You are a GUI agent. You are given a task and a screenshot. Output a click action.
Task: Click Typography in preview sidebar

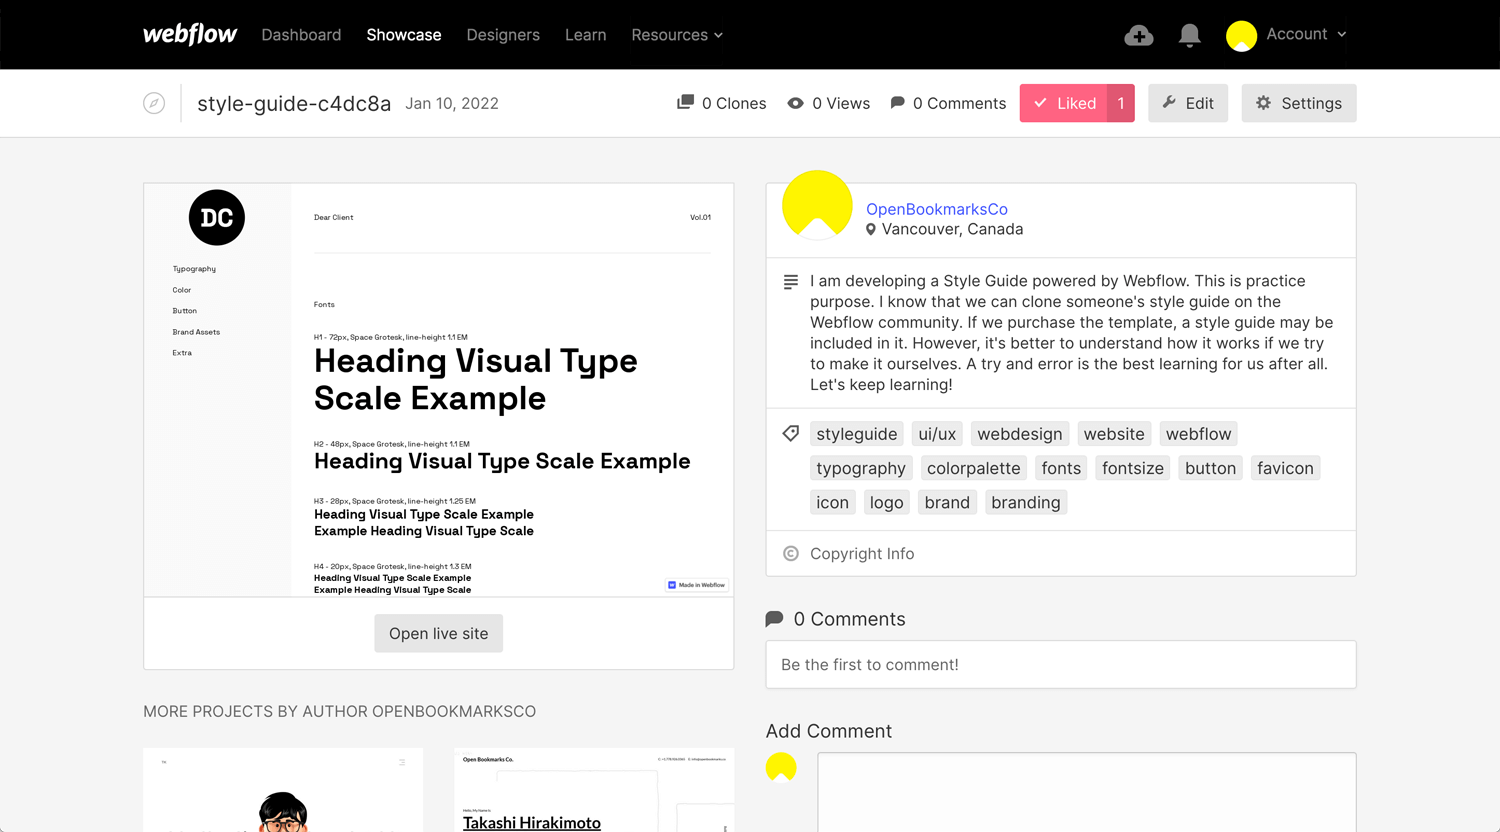coord(194,269)
